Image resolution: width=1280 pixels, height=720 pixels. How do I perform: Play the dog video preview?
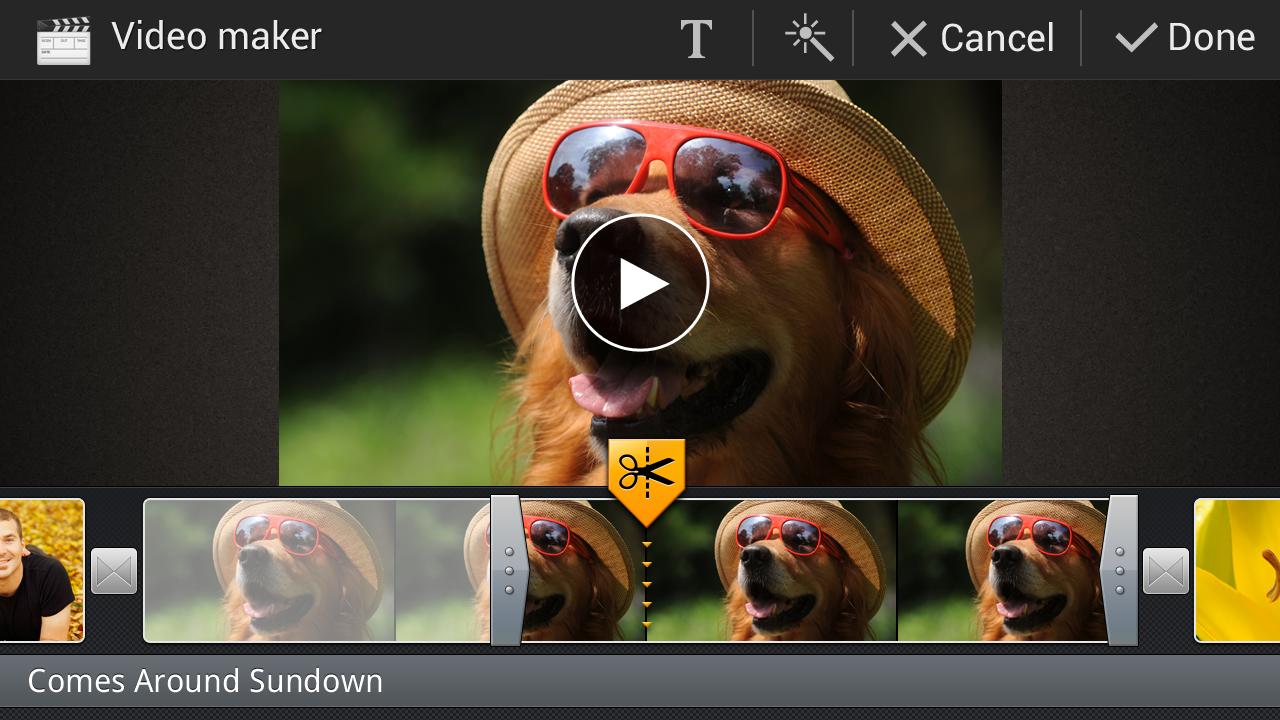[640, 283]
